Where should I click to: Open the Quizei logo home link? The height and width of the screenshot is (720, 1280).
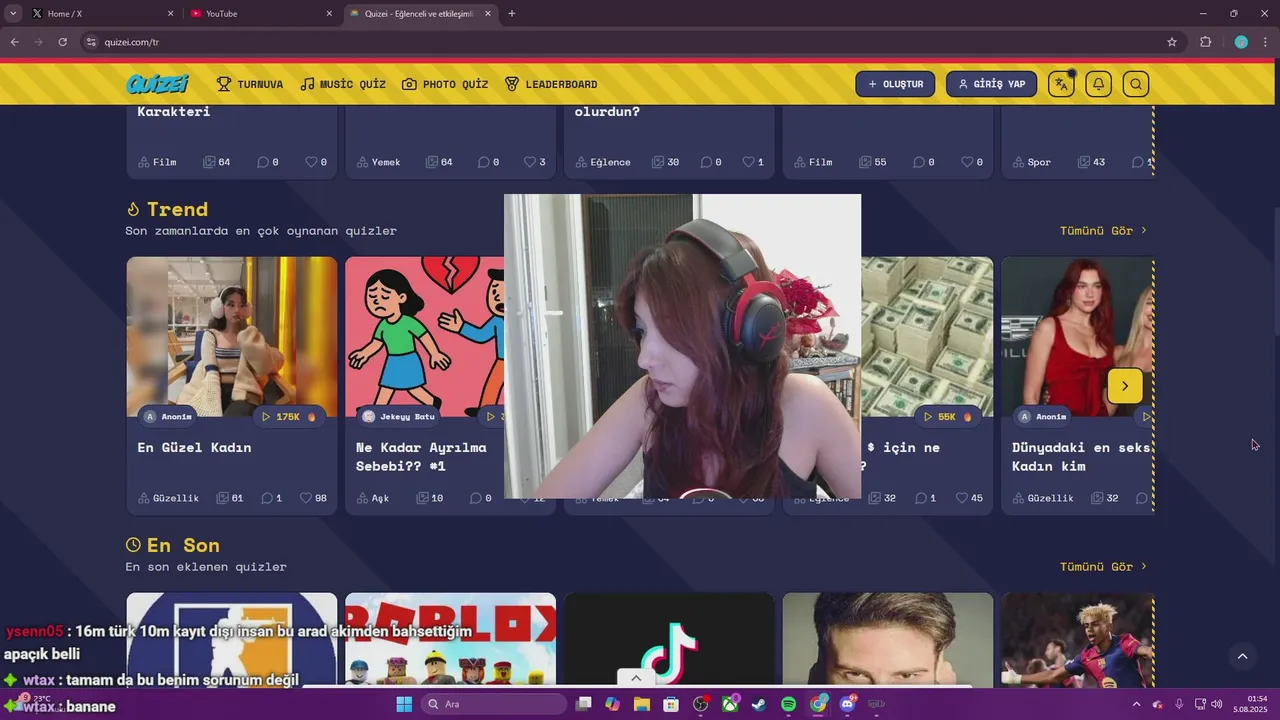pyautogui.click(x=157, y=84)
